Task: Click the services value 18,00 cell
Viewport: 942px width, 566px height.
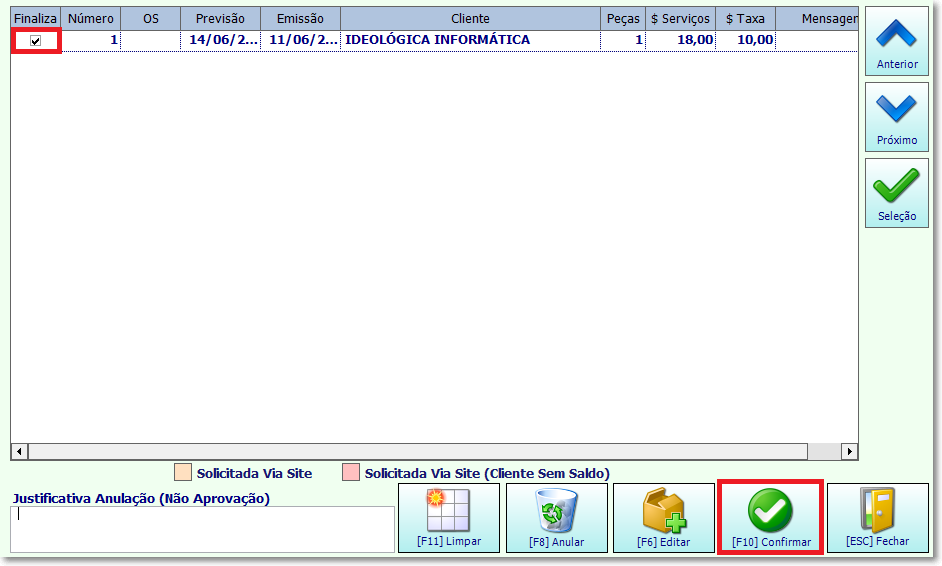Action: click(x=681, y=40)
